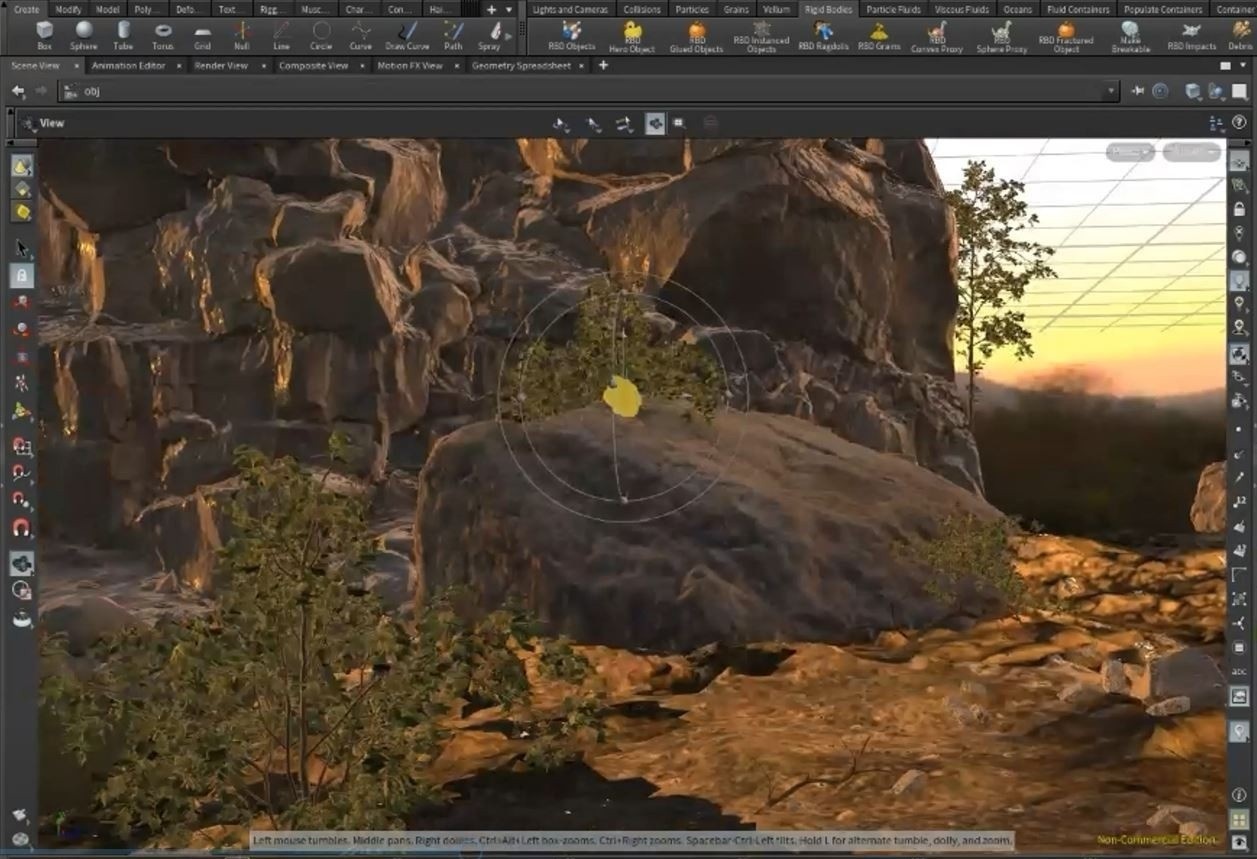Select the Grid shelf tool
This screenshot has width=1257, height=859.
(x=202, y=35)
